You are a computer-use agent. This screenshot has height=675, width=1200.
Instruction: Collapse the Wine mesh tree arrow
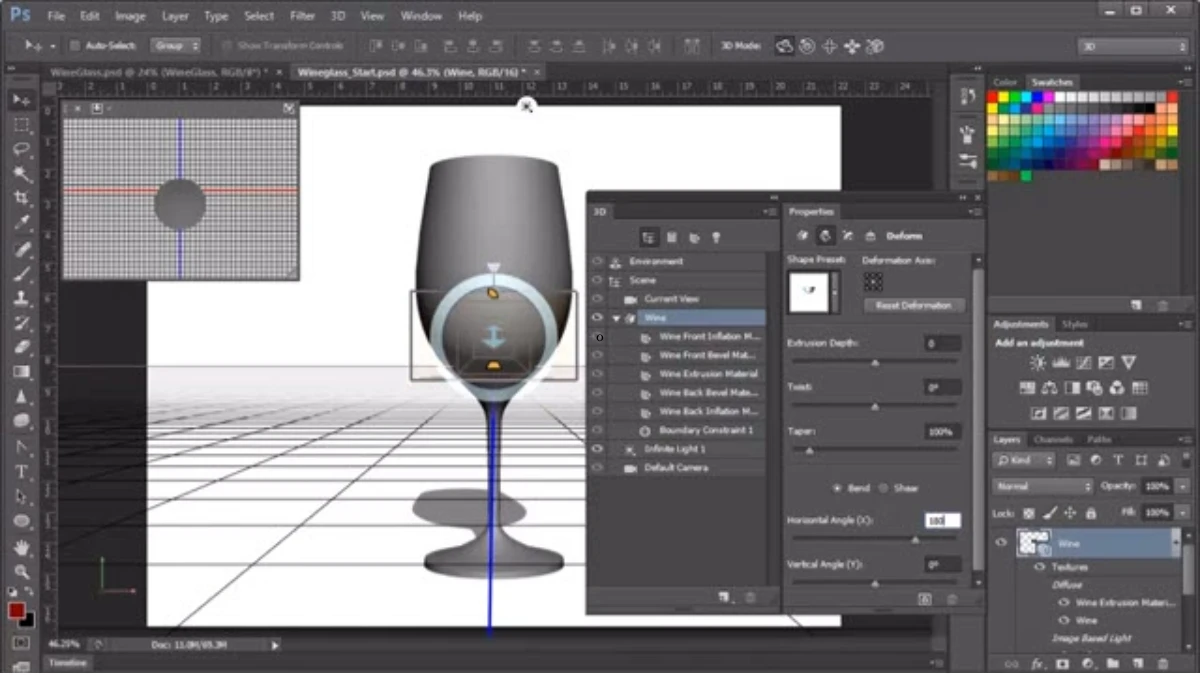point(617,318)
